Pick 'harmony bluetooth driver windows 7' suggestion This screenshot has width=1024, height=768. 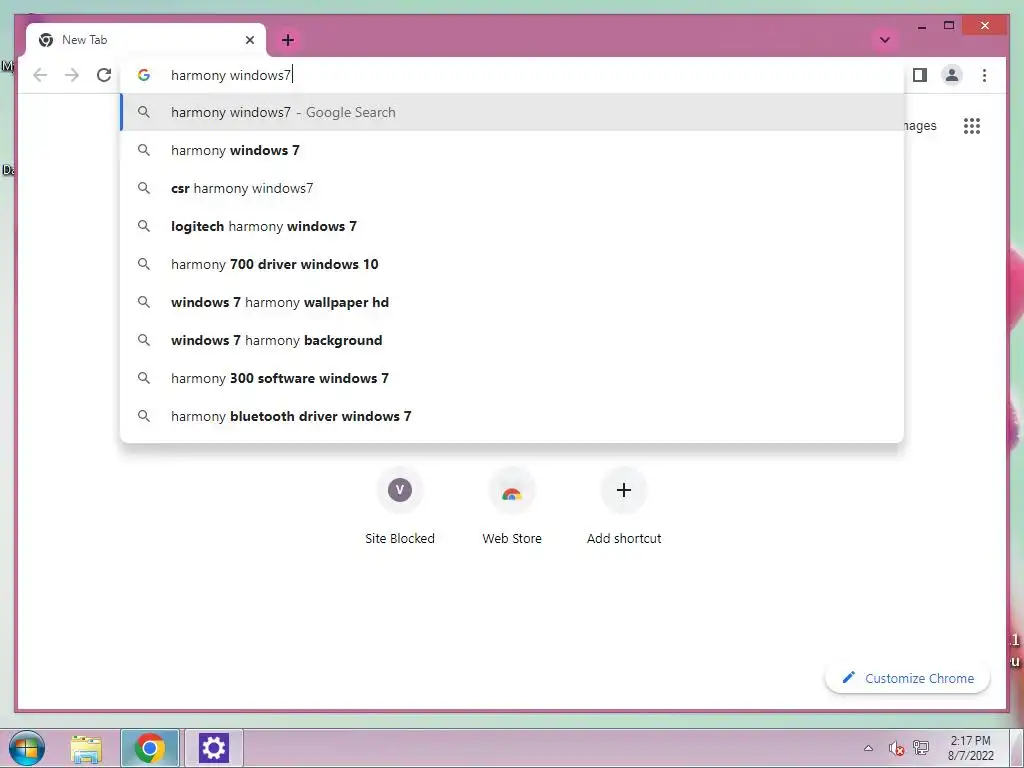click(x=512, y=416)
